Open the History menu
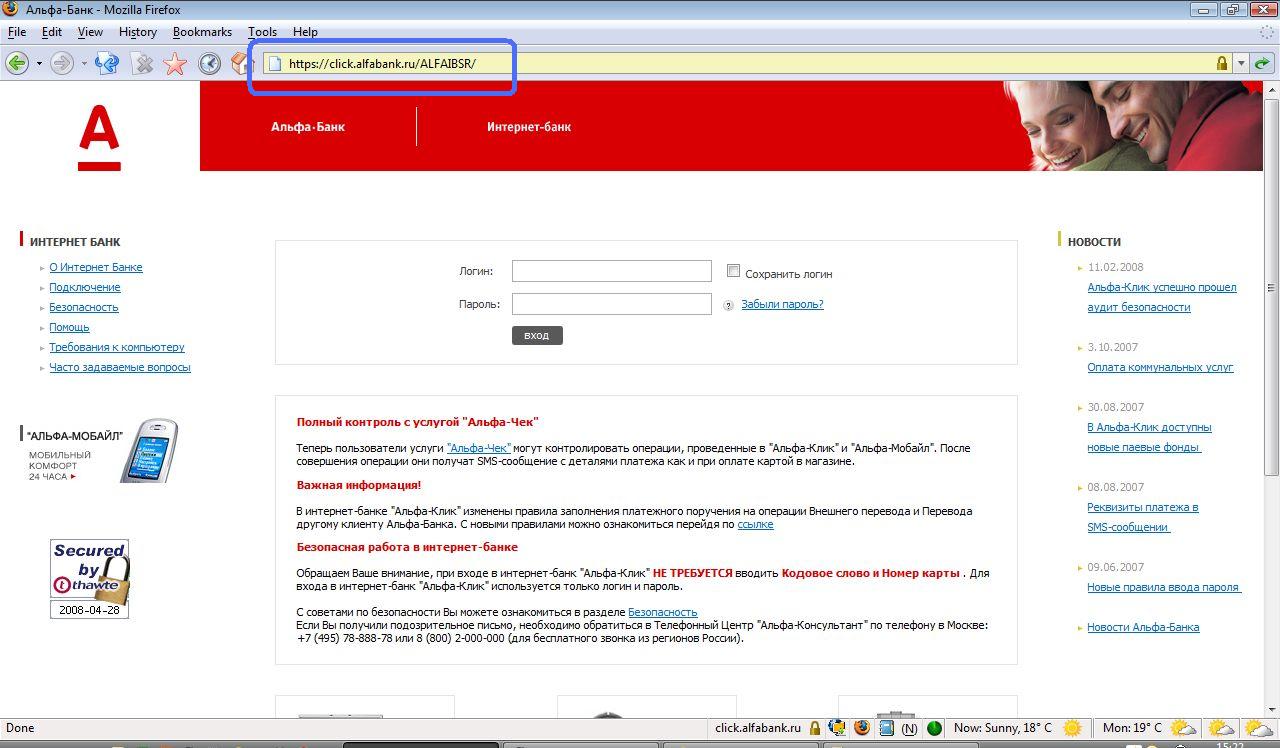 point(138,32)
